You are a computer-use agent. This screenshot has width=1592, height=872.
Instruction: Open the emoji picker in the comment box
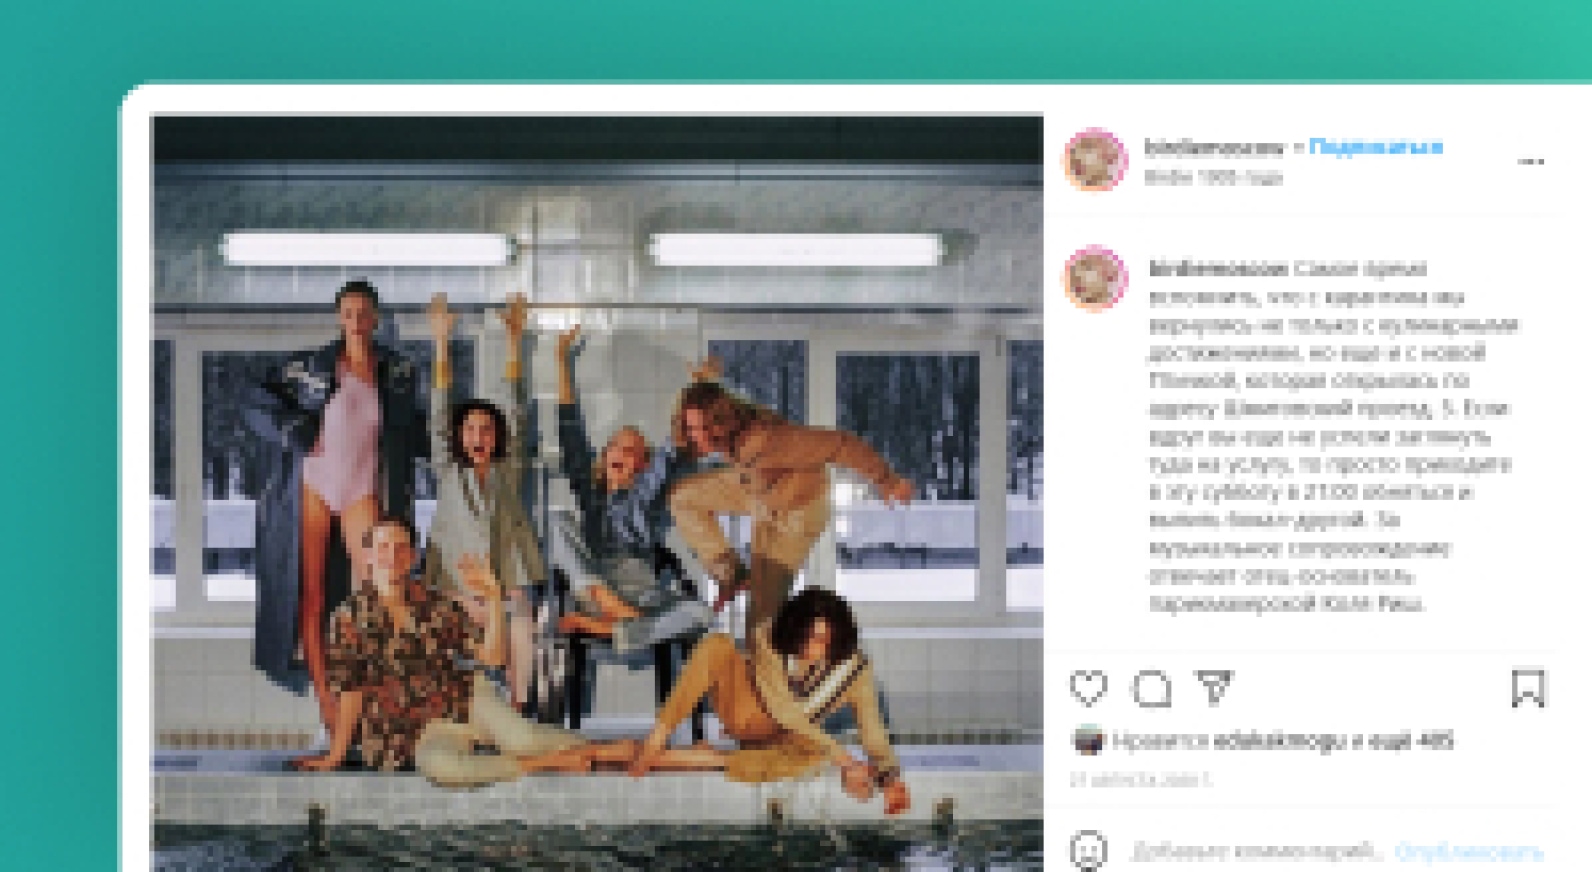pos(1089,851)
